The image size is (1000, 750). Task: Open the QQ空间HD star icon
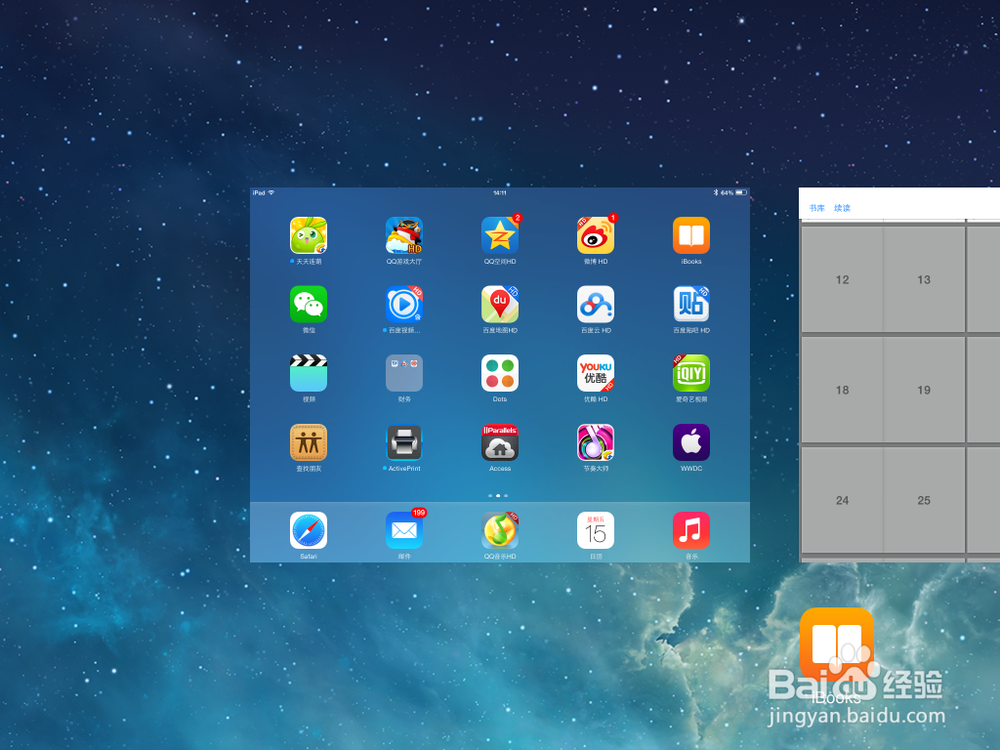click(x=500, y=235)
